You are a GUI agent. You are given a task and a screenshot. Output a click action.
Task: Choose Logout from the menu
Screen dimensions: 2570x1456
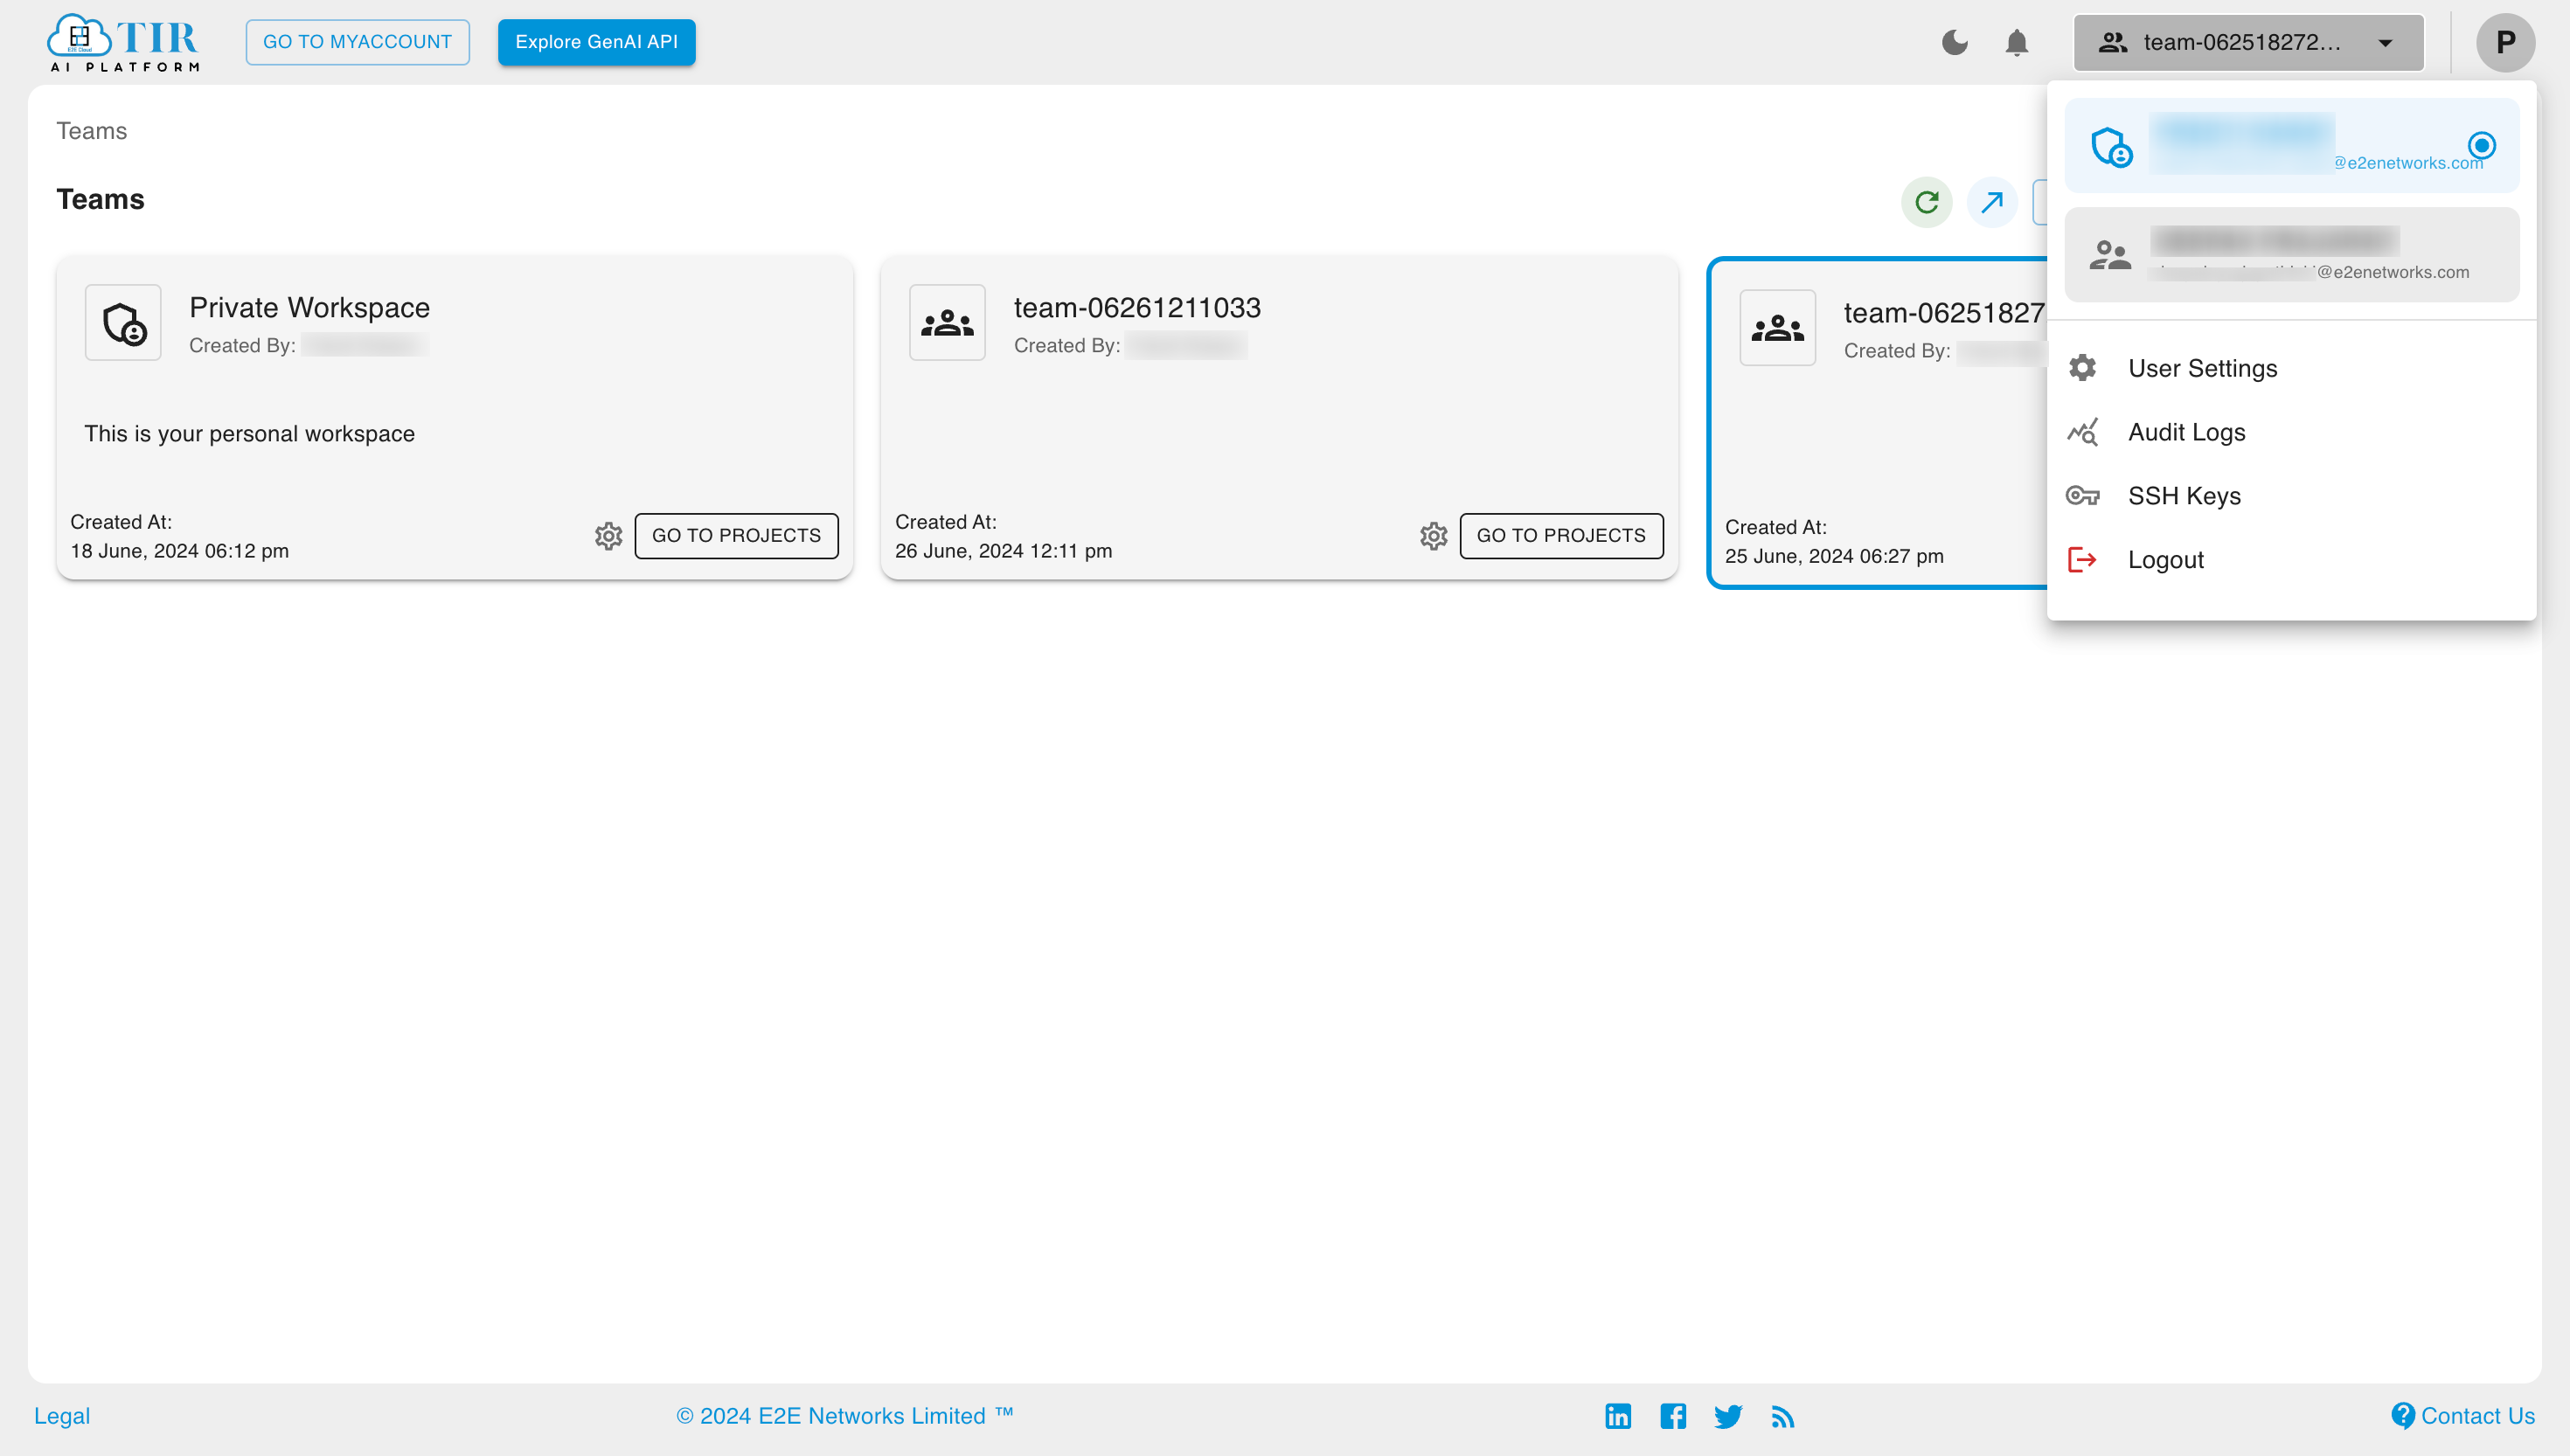point(2292,560)
